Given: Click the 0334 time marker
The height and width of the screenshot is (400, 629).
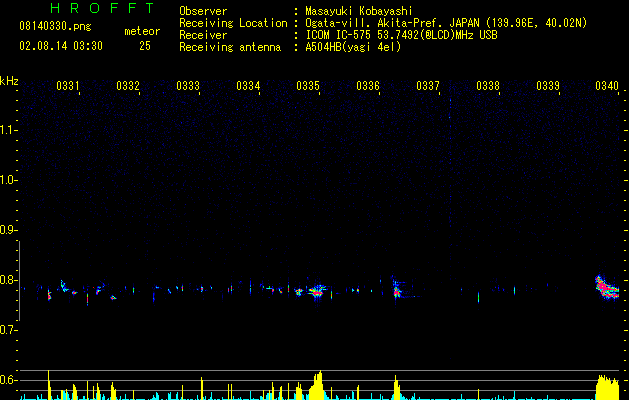Looking at the screenshot, I should pyautogui.click(x=248, y=85).
